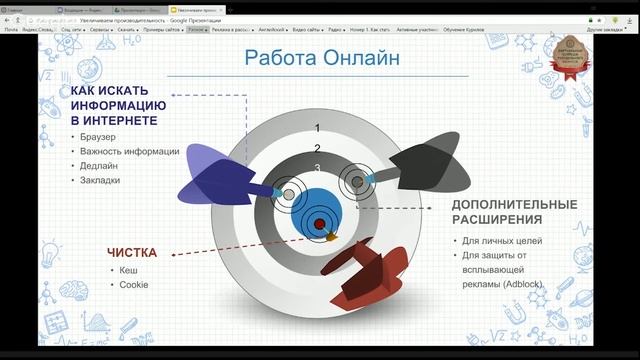Click the Браузер bullet item
The height and width of the screenshot is (360, 640).
pyautogui.click(x=98, y=137)
